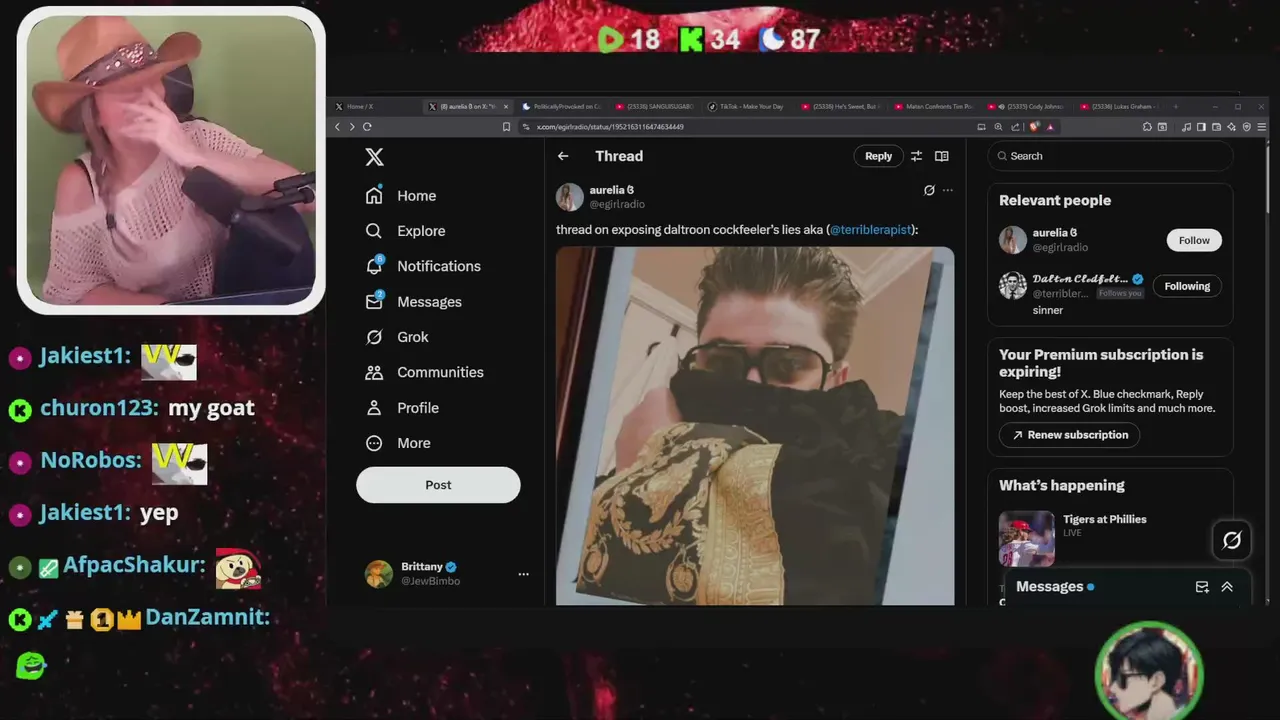Open Brittany account switcher menu

coord(447,574)
